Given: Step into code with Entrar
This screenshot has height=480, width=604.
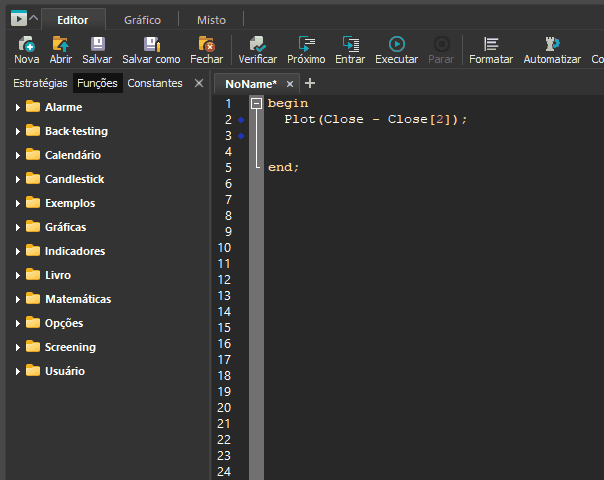Looking at the screenshot, I should pos(350,50).
